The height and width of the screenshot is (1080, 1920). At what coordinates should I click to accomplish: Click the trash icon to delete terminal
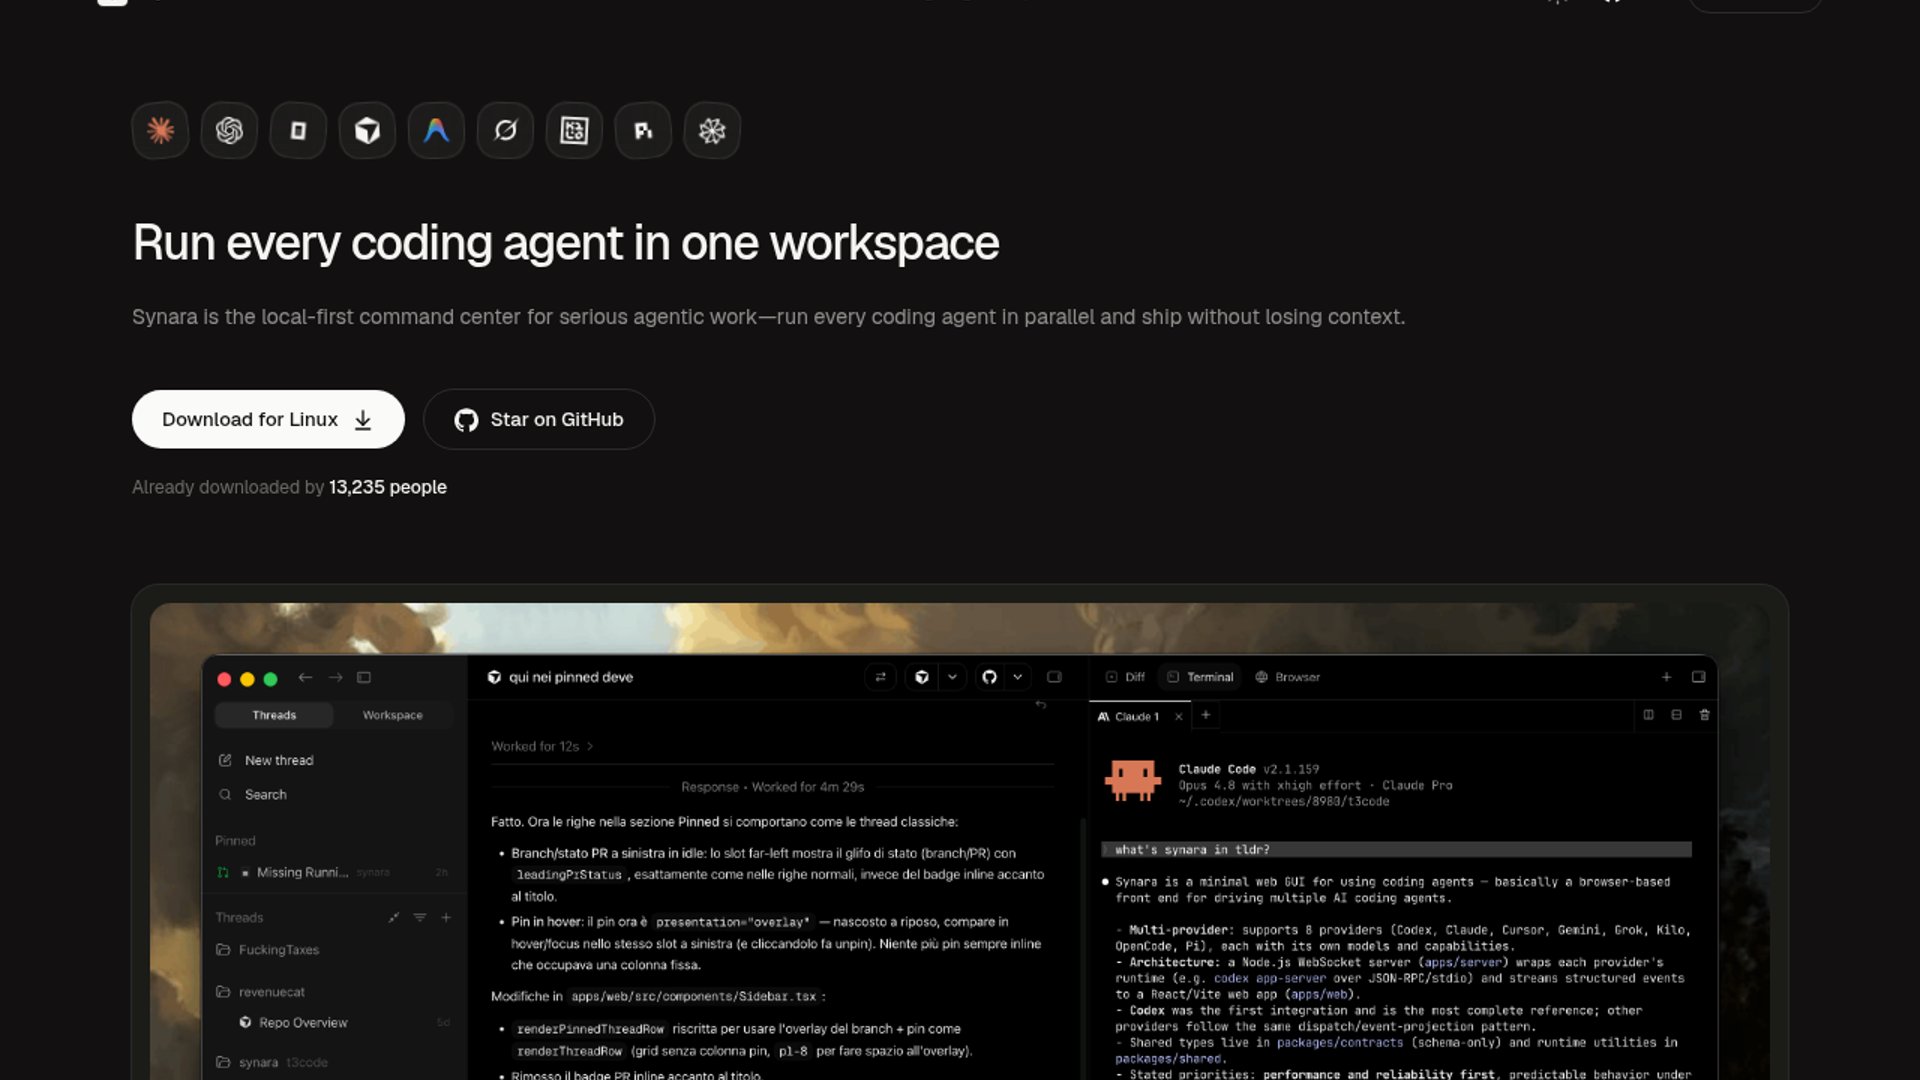pos(1705,715)
